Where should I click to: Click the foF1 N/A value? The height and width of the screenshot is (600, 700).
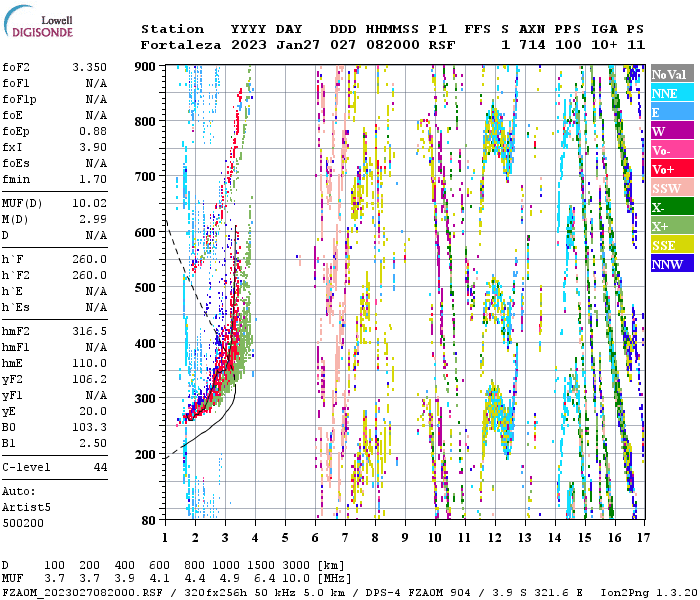point(96,83)
